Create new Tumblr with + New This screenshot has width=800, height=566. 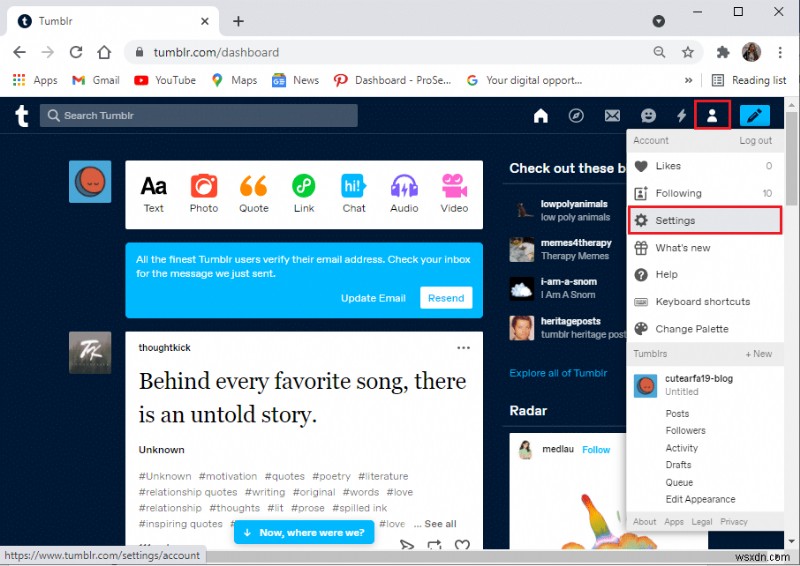[x=759, y=354]
